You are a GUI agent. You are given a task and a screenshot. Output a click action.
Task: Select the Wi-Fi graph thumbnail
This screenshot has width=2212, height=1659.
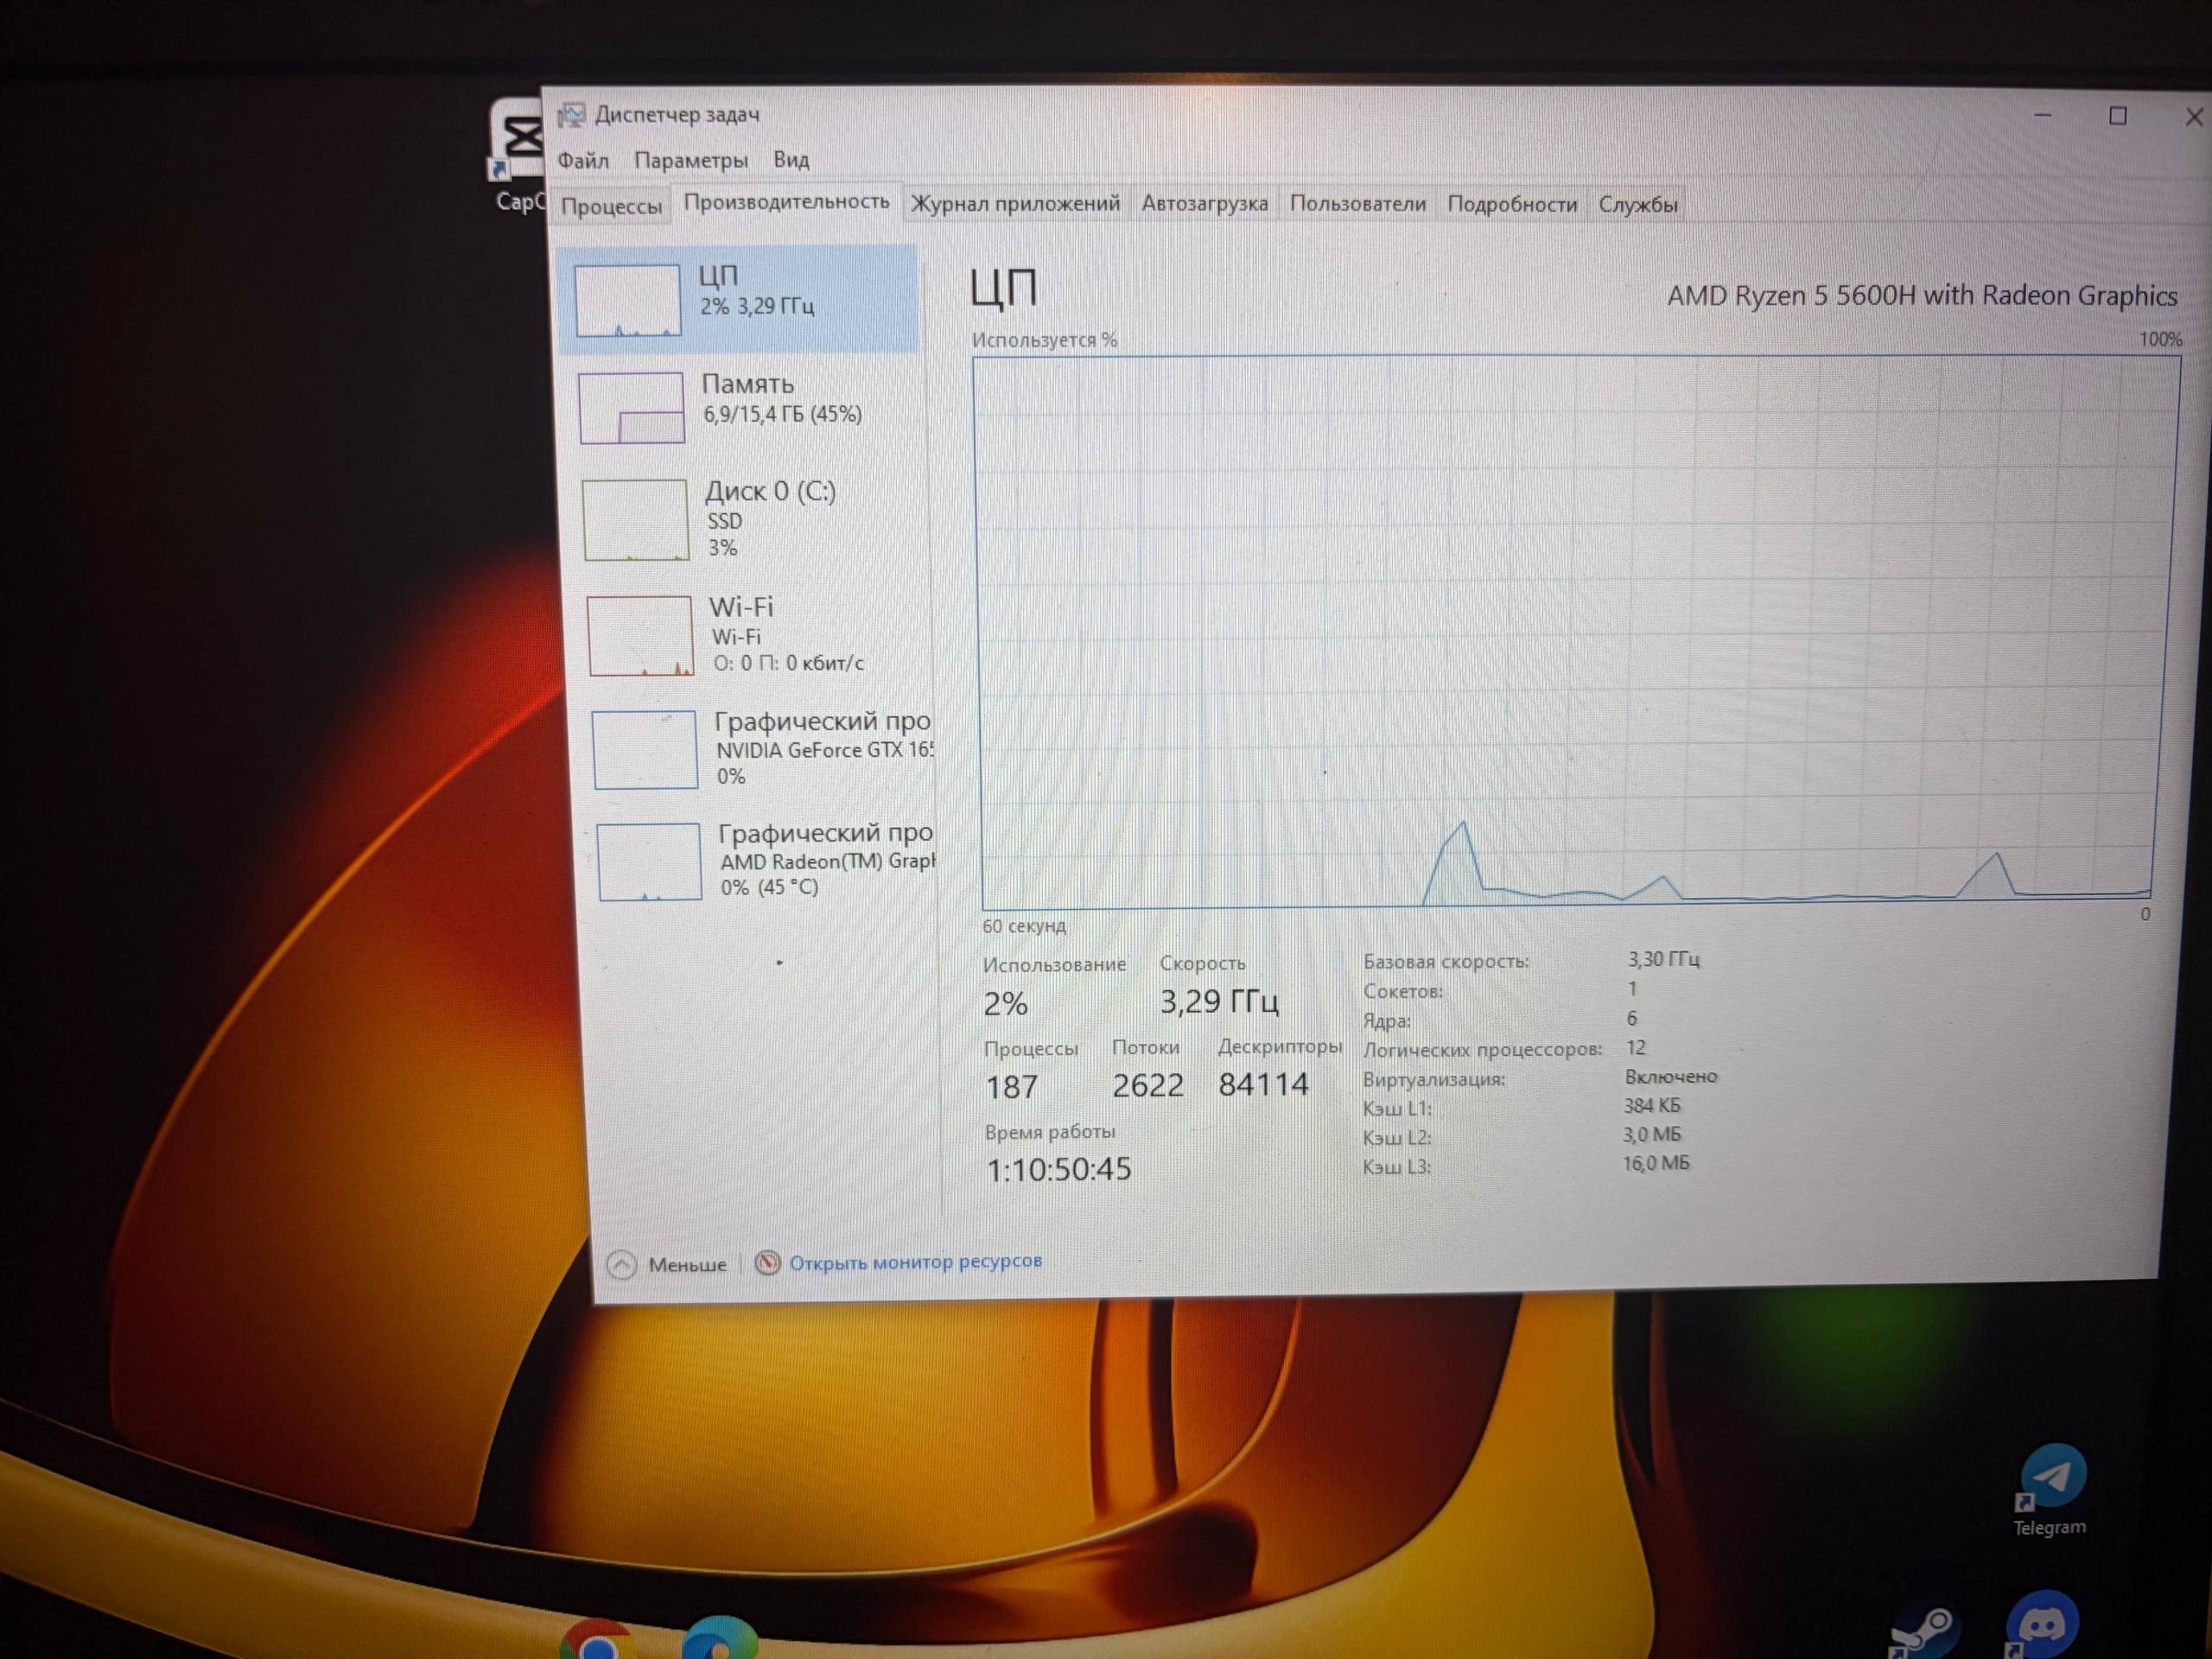tap(640, 636)
